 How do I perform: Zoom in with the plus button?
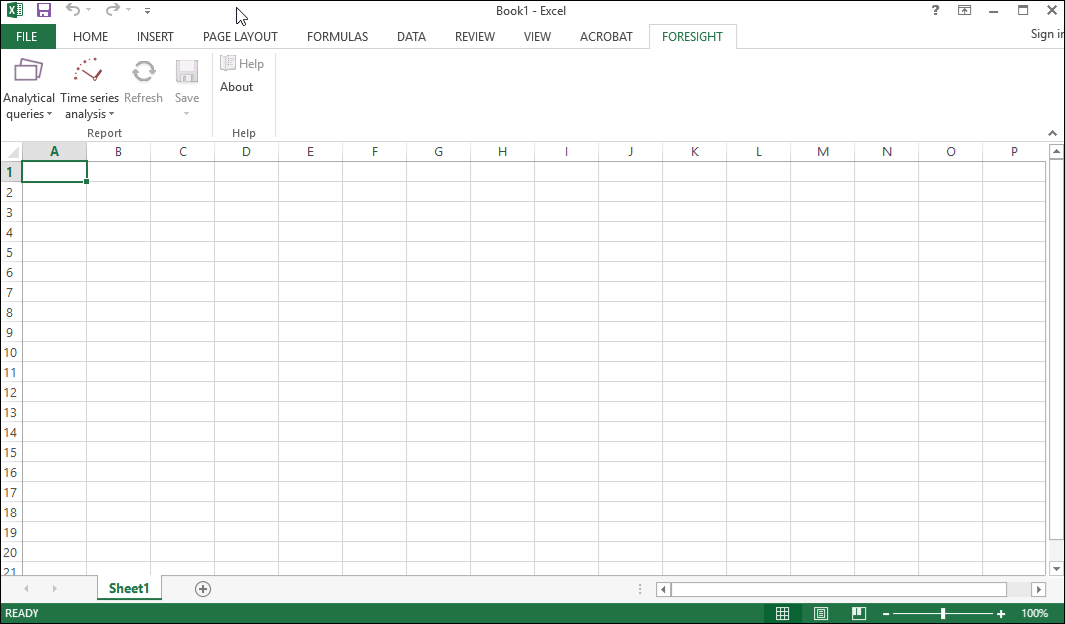[1001, 614]
